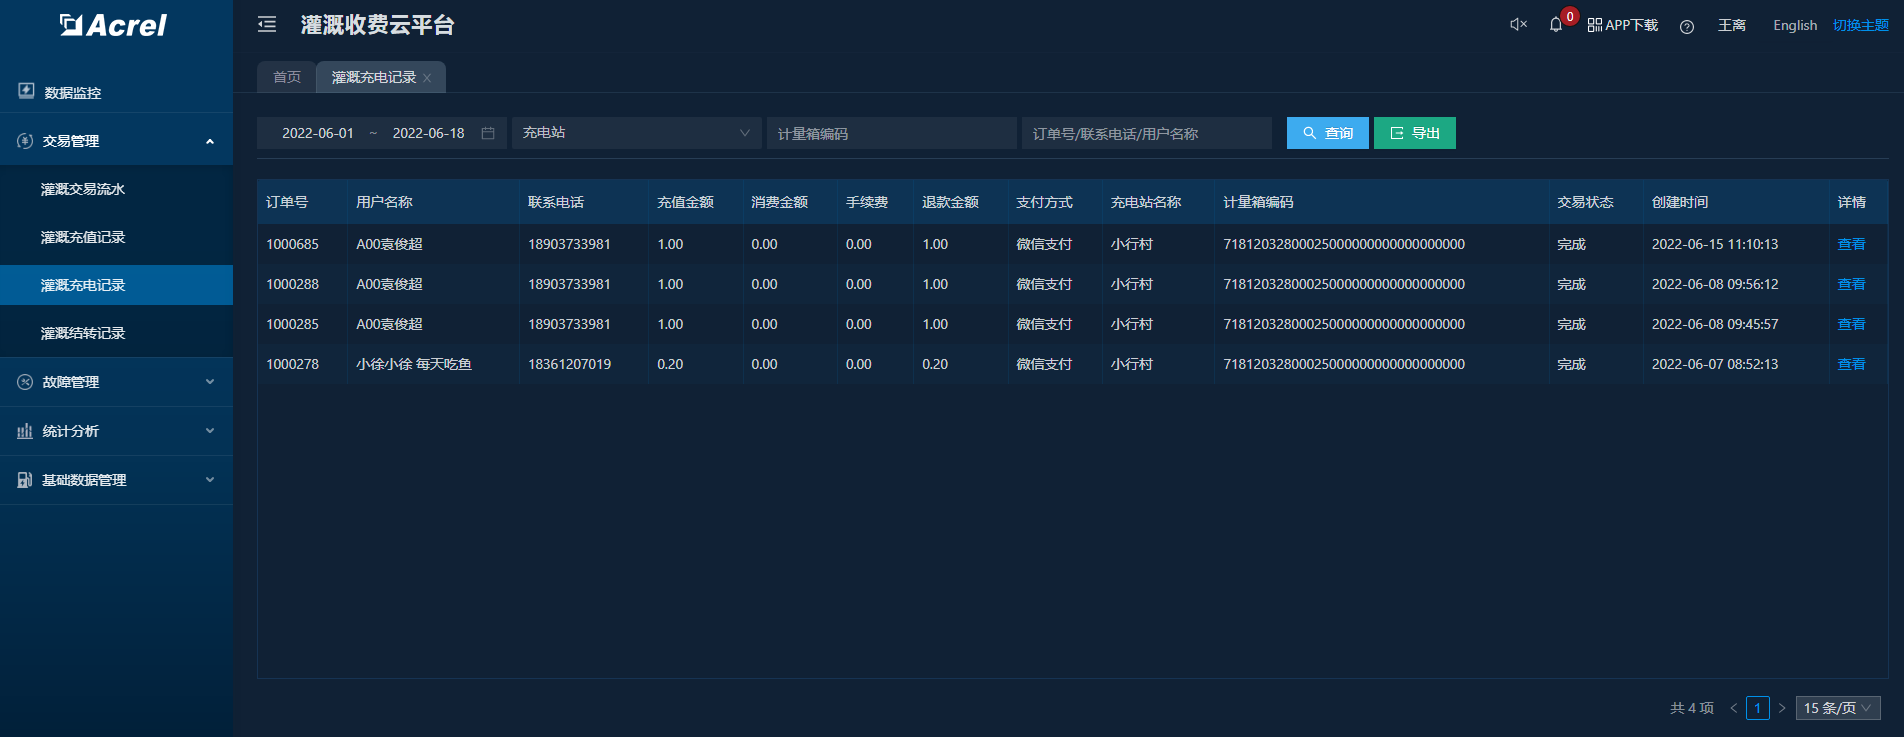Image resolution: width=1904 pixels, height=737 pixels.
Task: Open notifications via the bell icon
Action: pos(1556,25)
